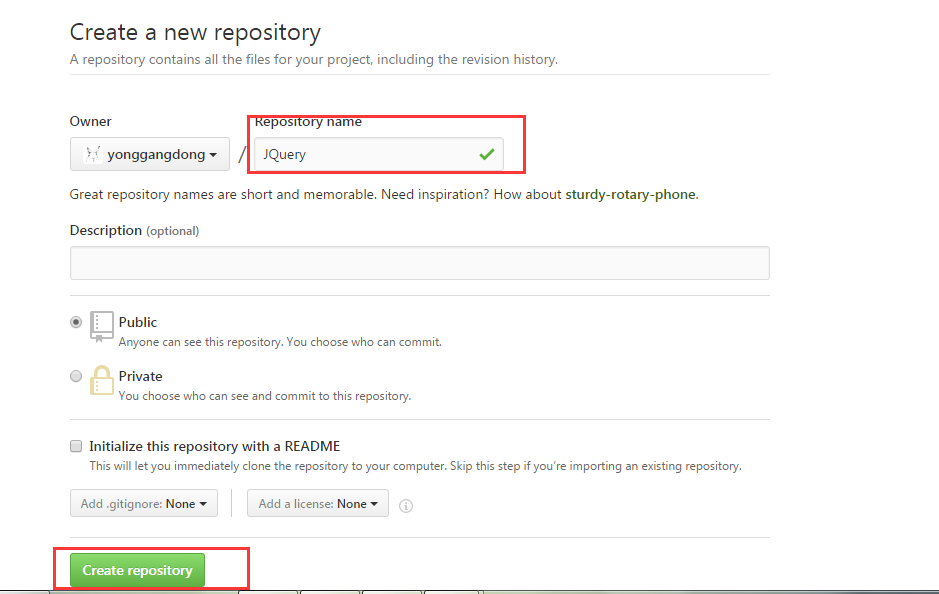This screenshot has width=939, height=594.
Task: Enable Initialize this repository with a README
Action: coord(76,446)
